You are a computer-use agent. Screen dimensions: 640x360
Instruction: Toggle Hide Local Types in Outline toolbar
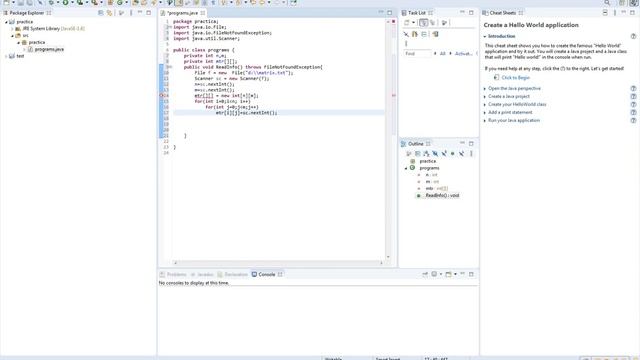pyautogui.click(x=461, y=154)
